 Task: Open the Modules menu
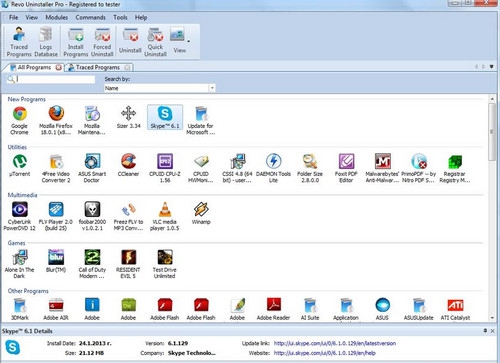pos(57,17)
